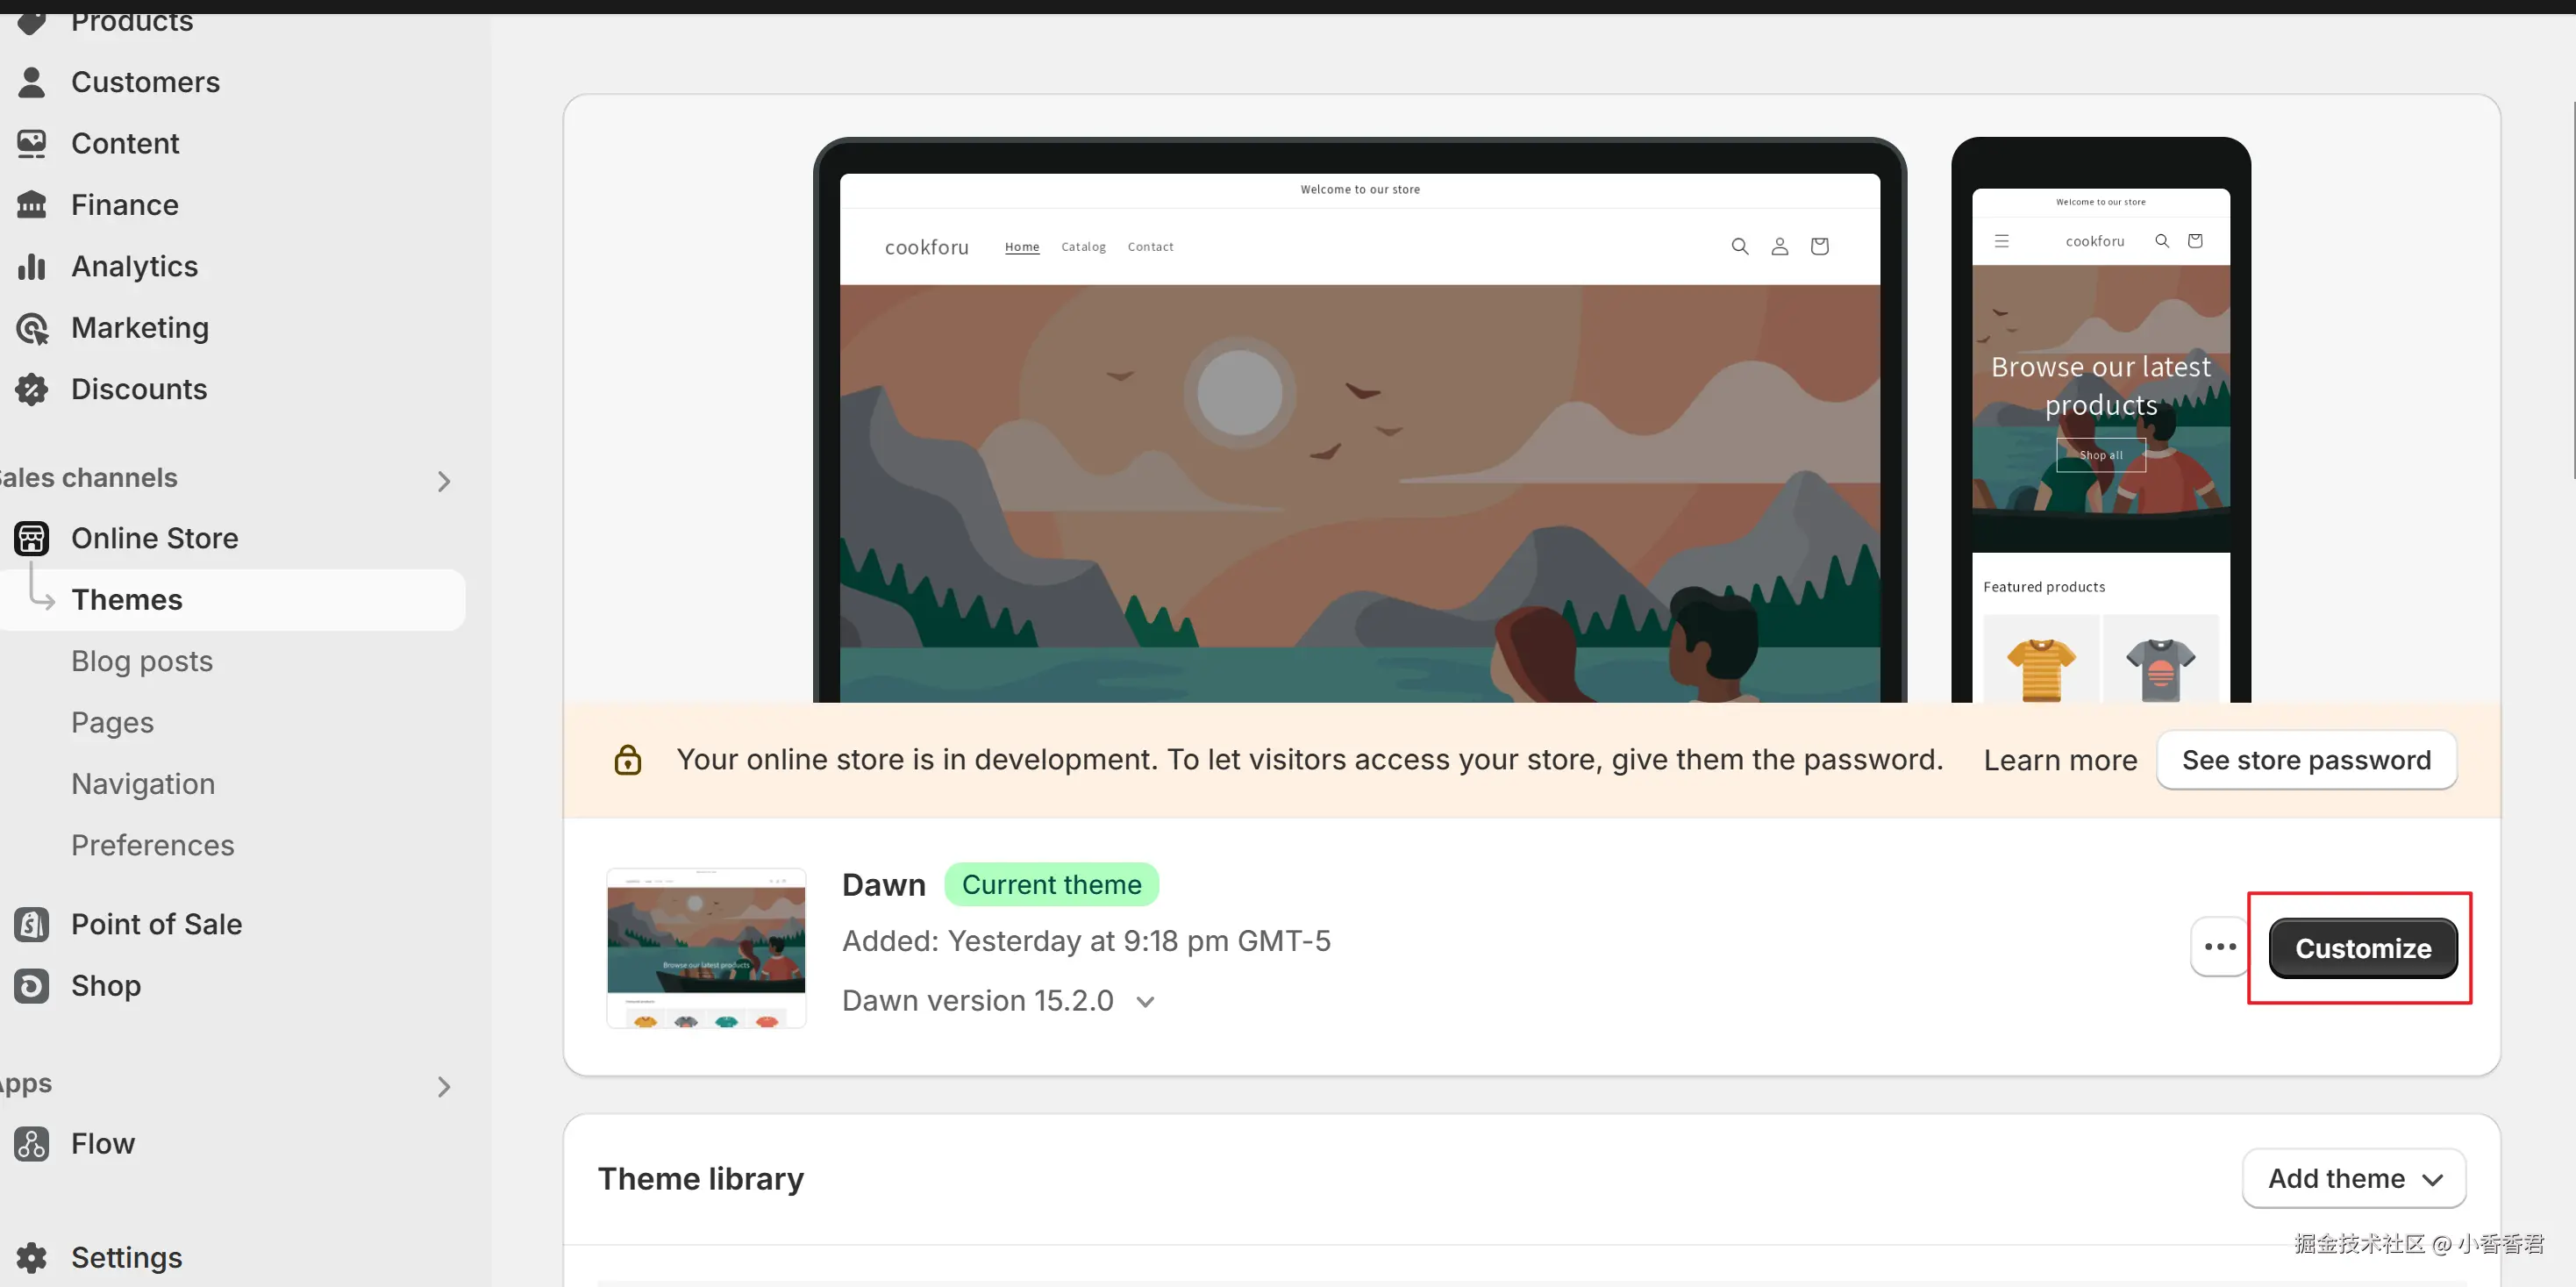The height and width of the screenshot is (1287, 2576).
Task: Click the Marketing target icon
Action: click(32, 328)
